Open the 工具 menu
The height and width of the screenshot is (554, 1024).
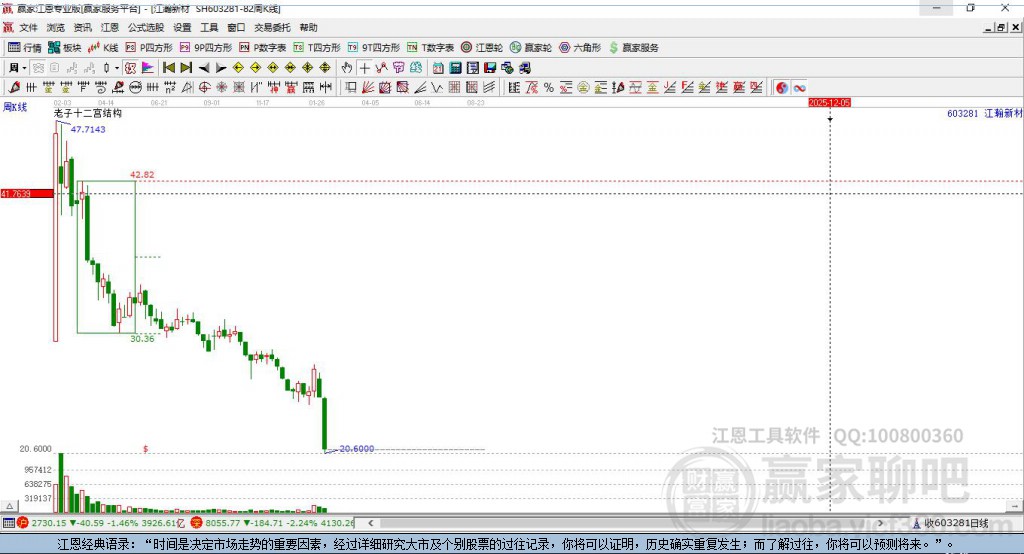[x=209, y=27]
